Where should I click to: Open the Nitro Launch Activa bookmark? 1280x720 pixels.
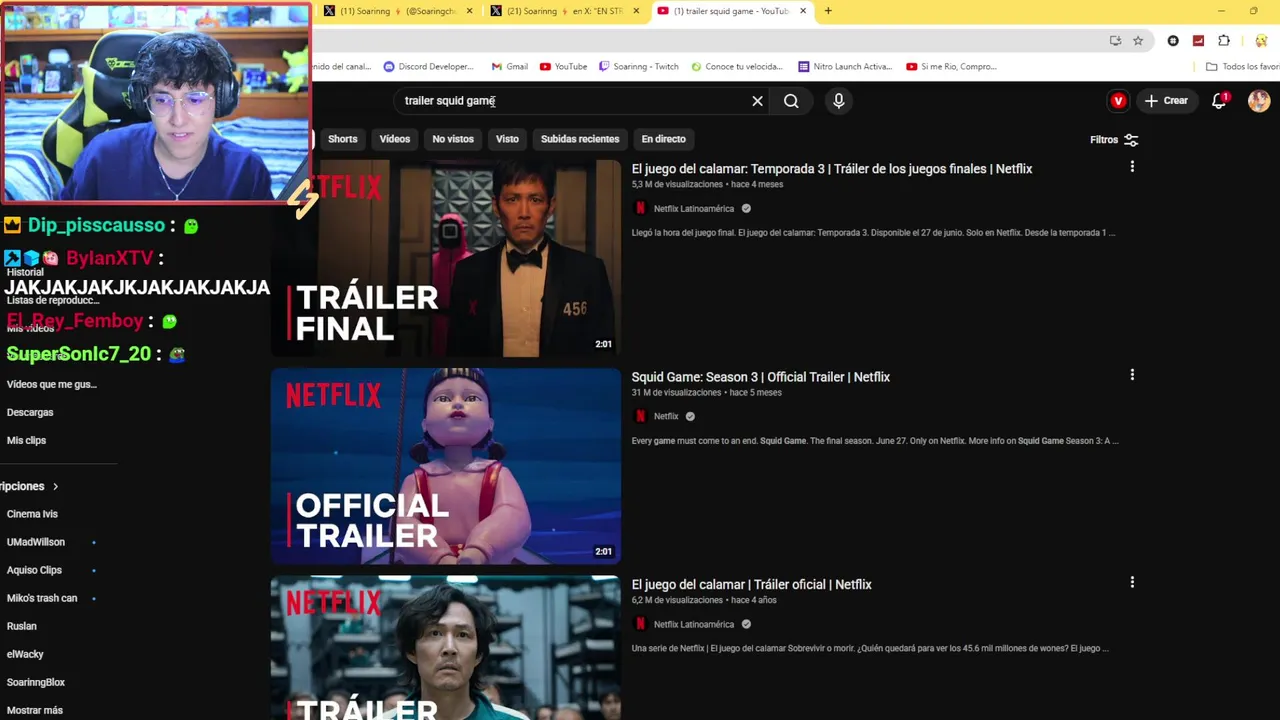[845, 67]
